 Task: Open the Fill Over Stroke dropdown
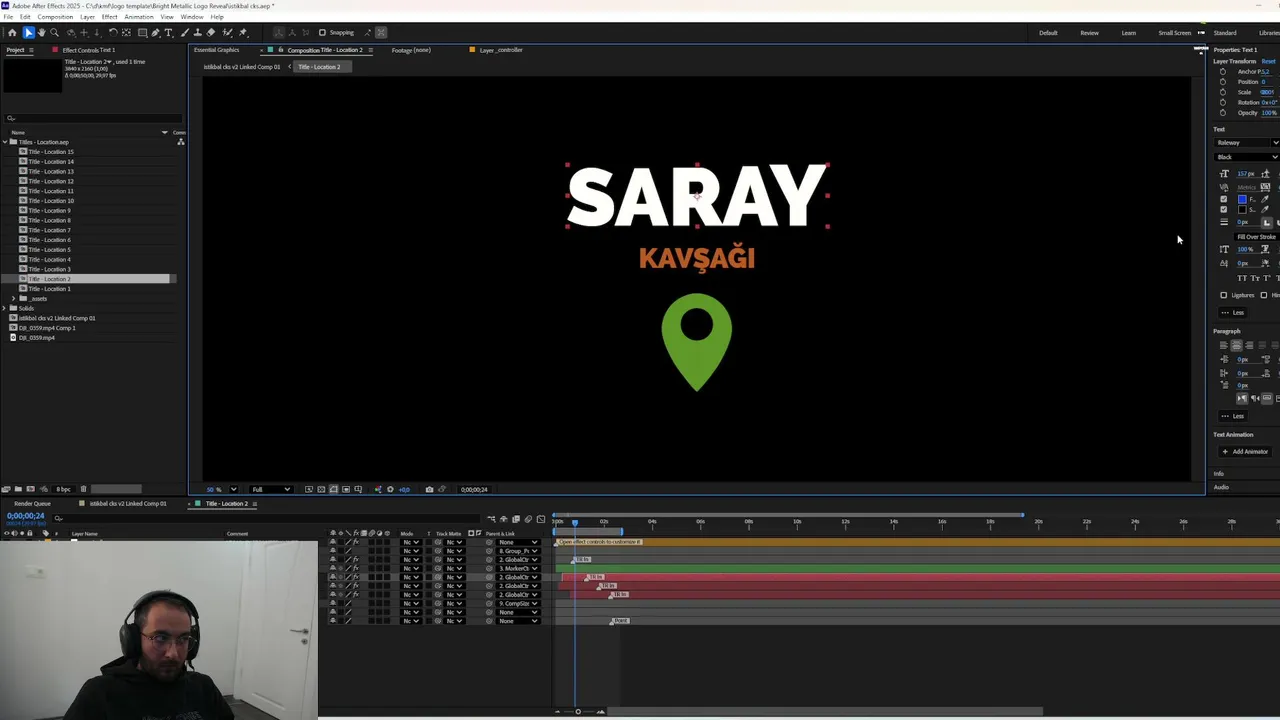[x=1257, y=237]
